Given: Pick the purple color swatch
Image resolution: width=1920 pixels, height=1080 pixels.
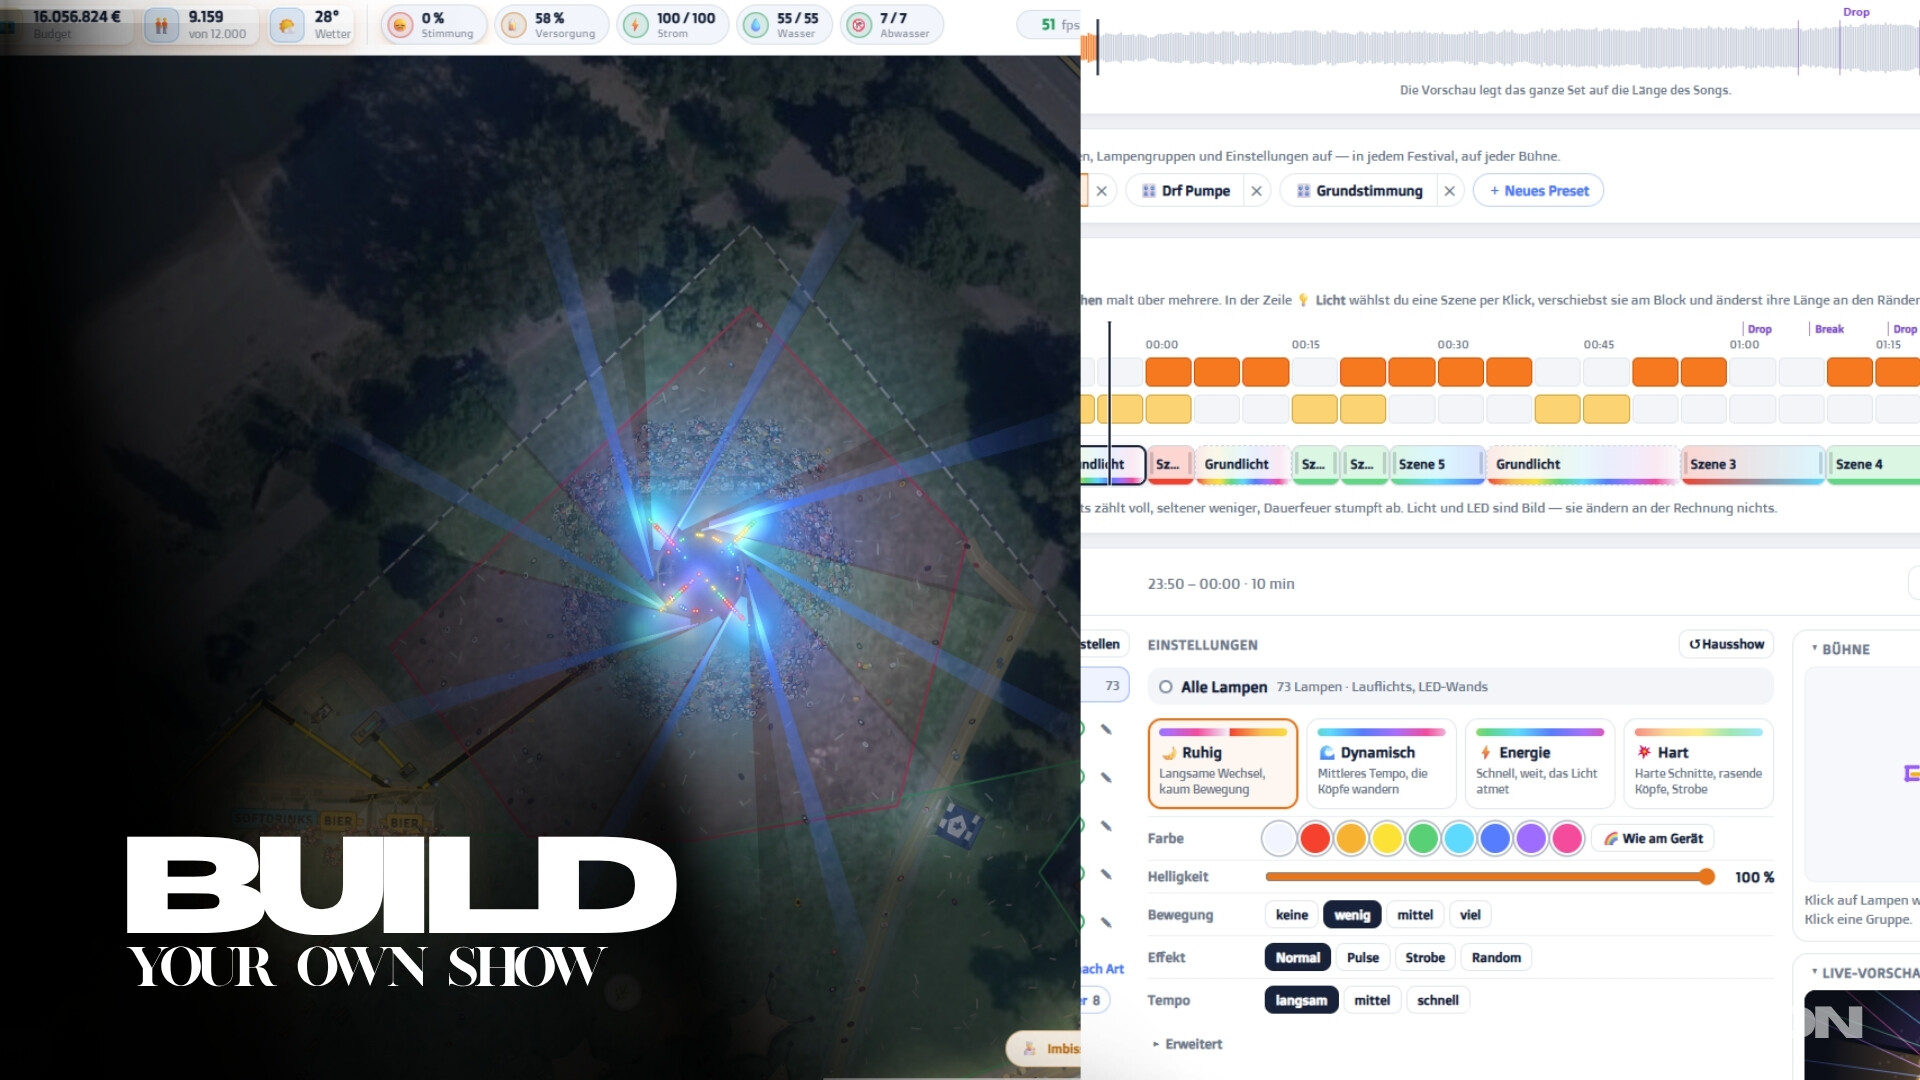Looking at the screenshot, I should click(1531, 838).
